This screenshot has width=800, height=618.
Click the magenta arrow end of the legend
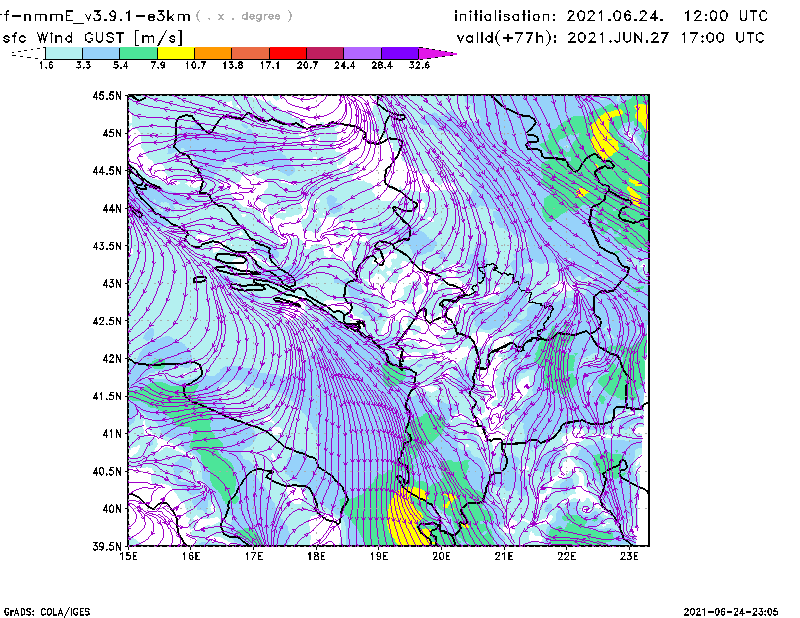coord(437,53)
